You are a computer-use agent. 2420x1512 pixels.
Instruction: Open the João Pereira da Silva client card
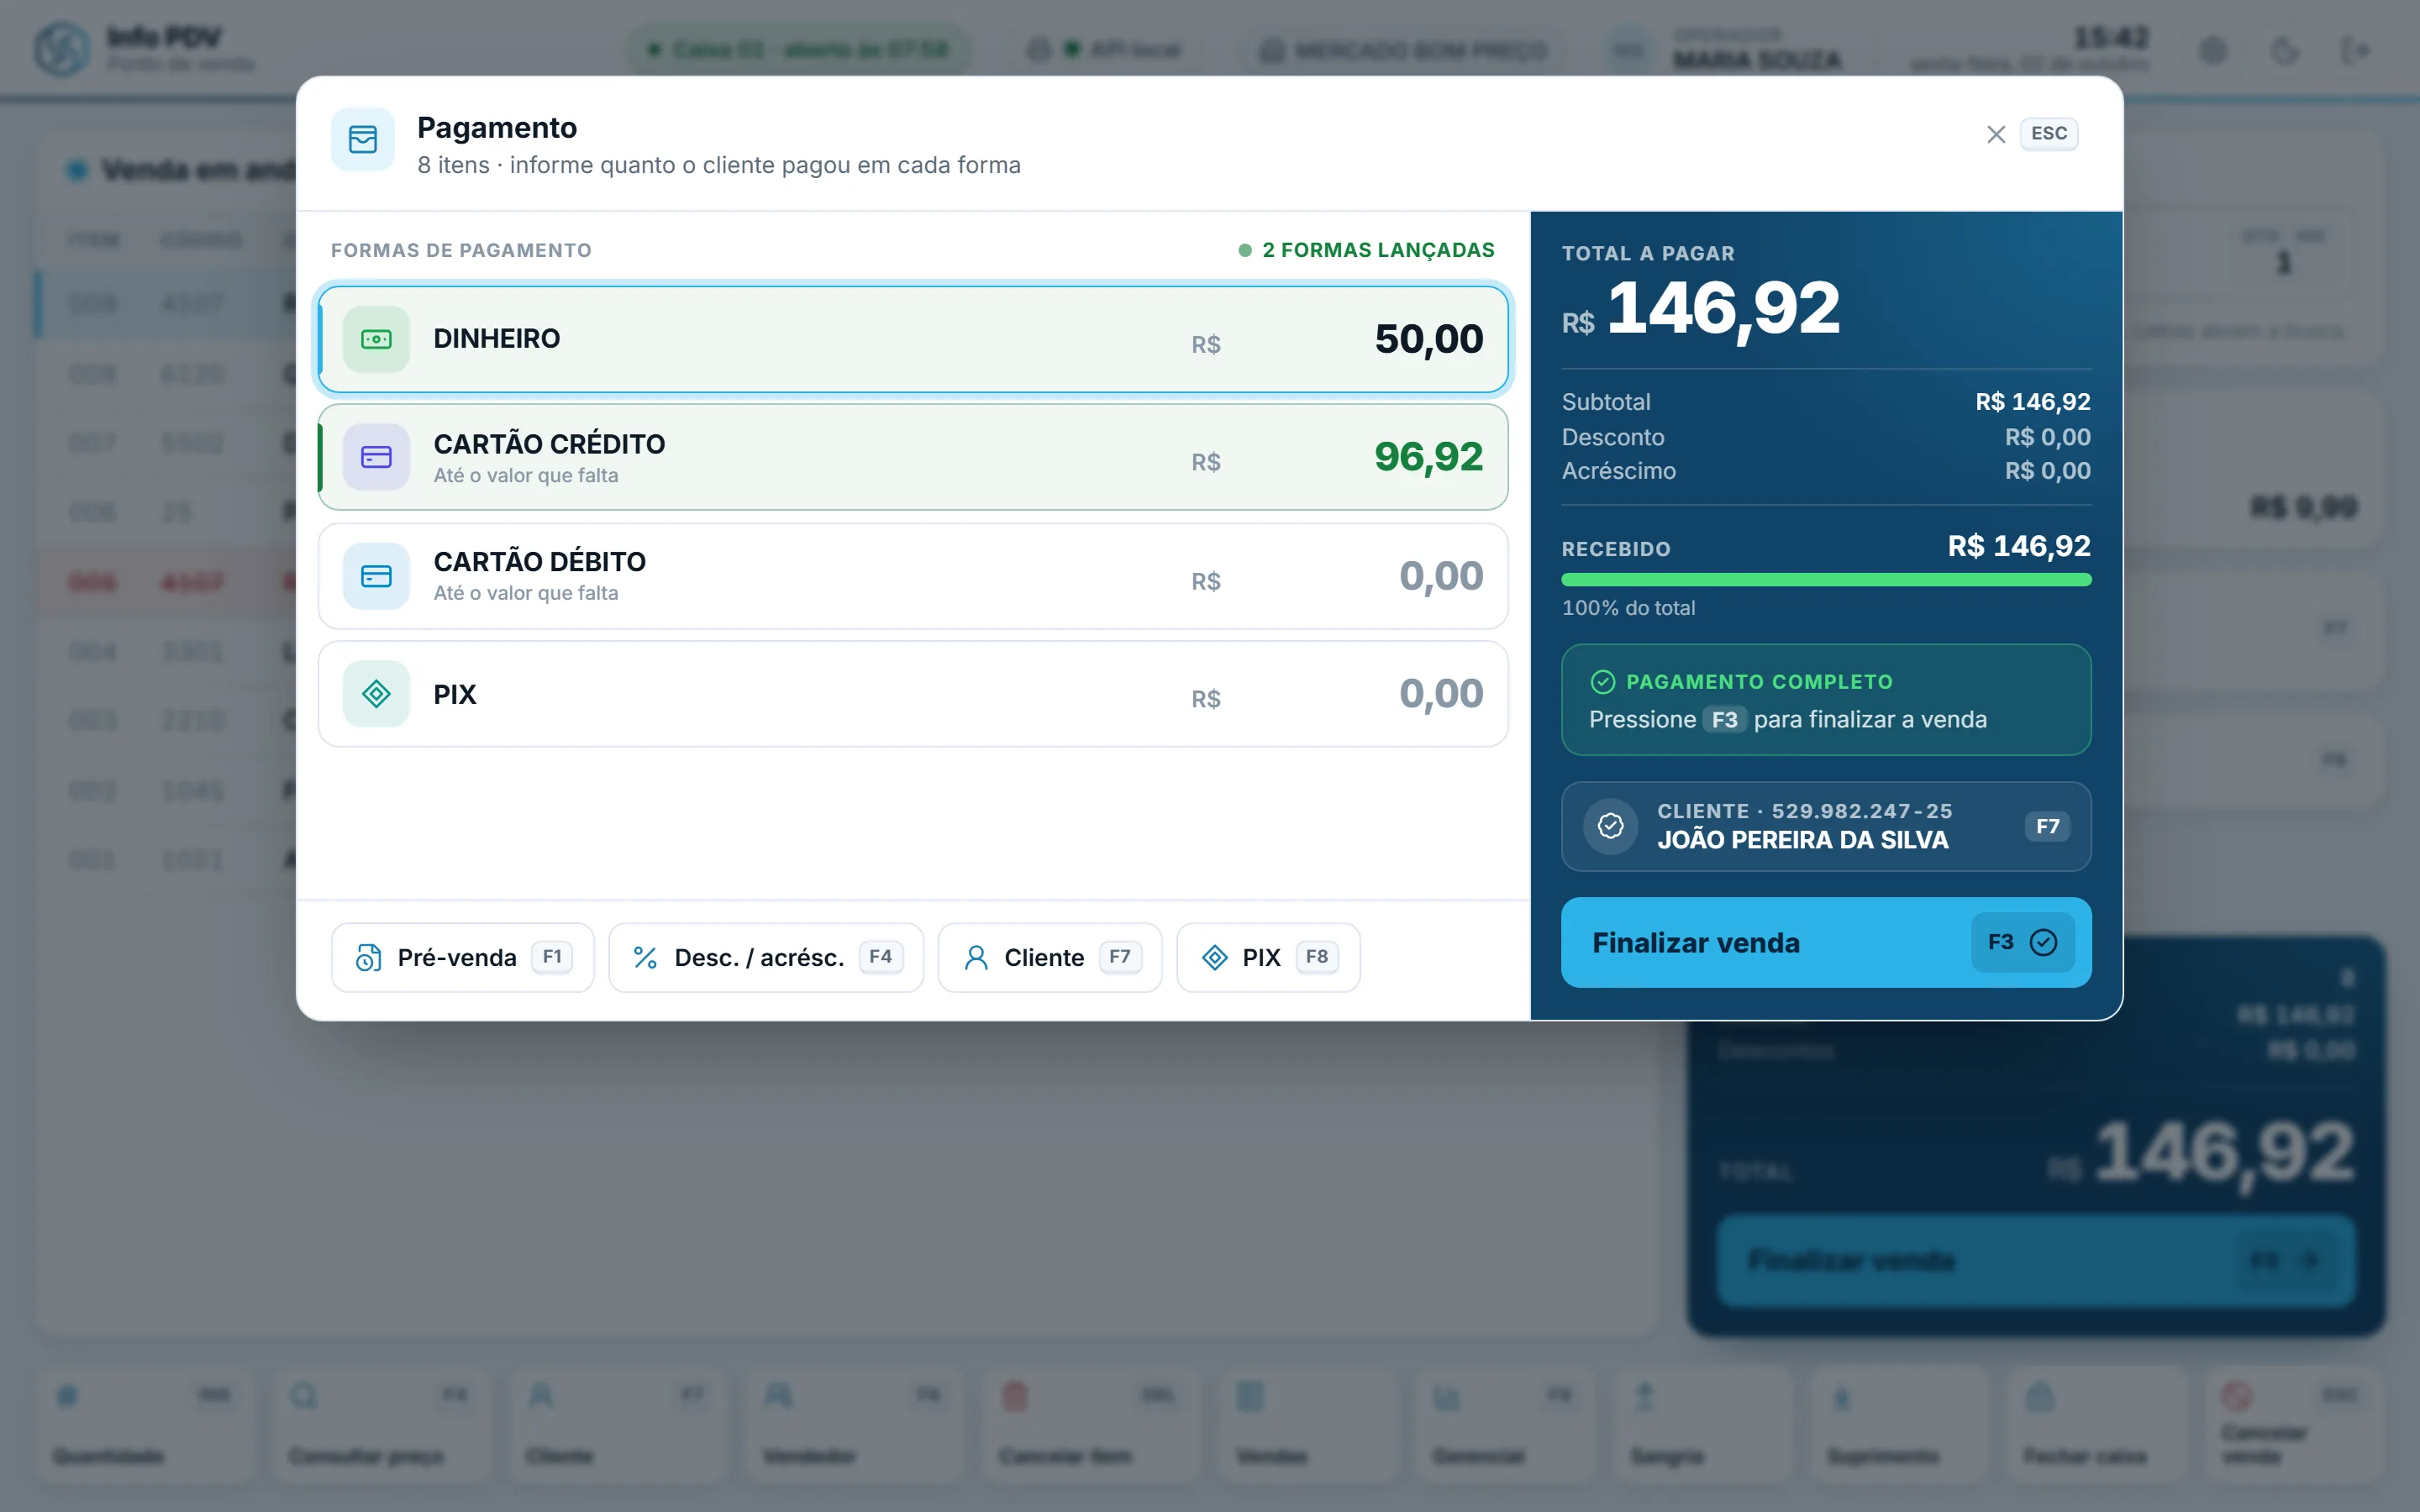click(x=1826, y=826)
